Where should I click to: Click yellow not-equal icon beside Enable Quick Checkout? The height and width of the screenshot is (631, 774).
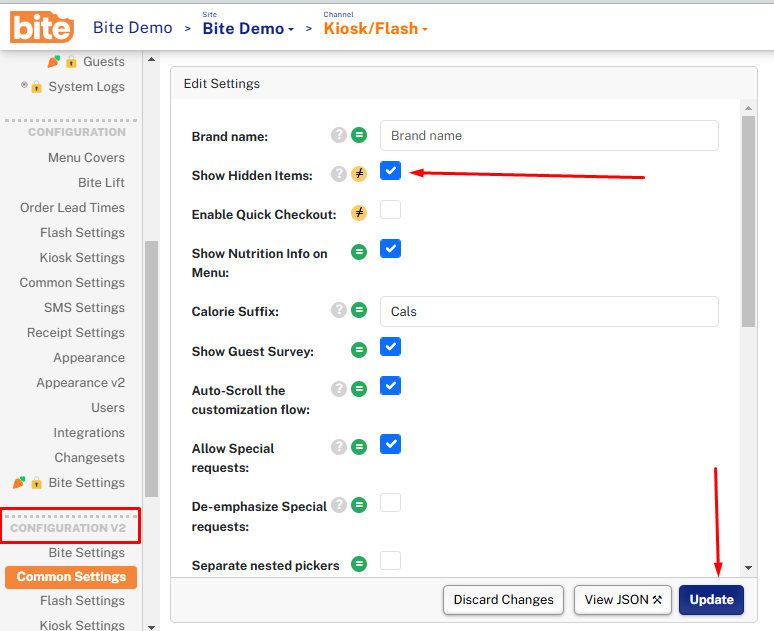359,213
